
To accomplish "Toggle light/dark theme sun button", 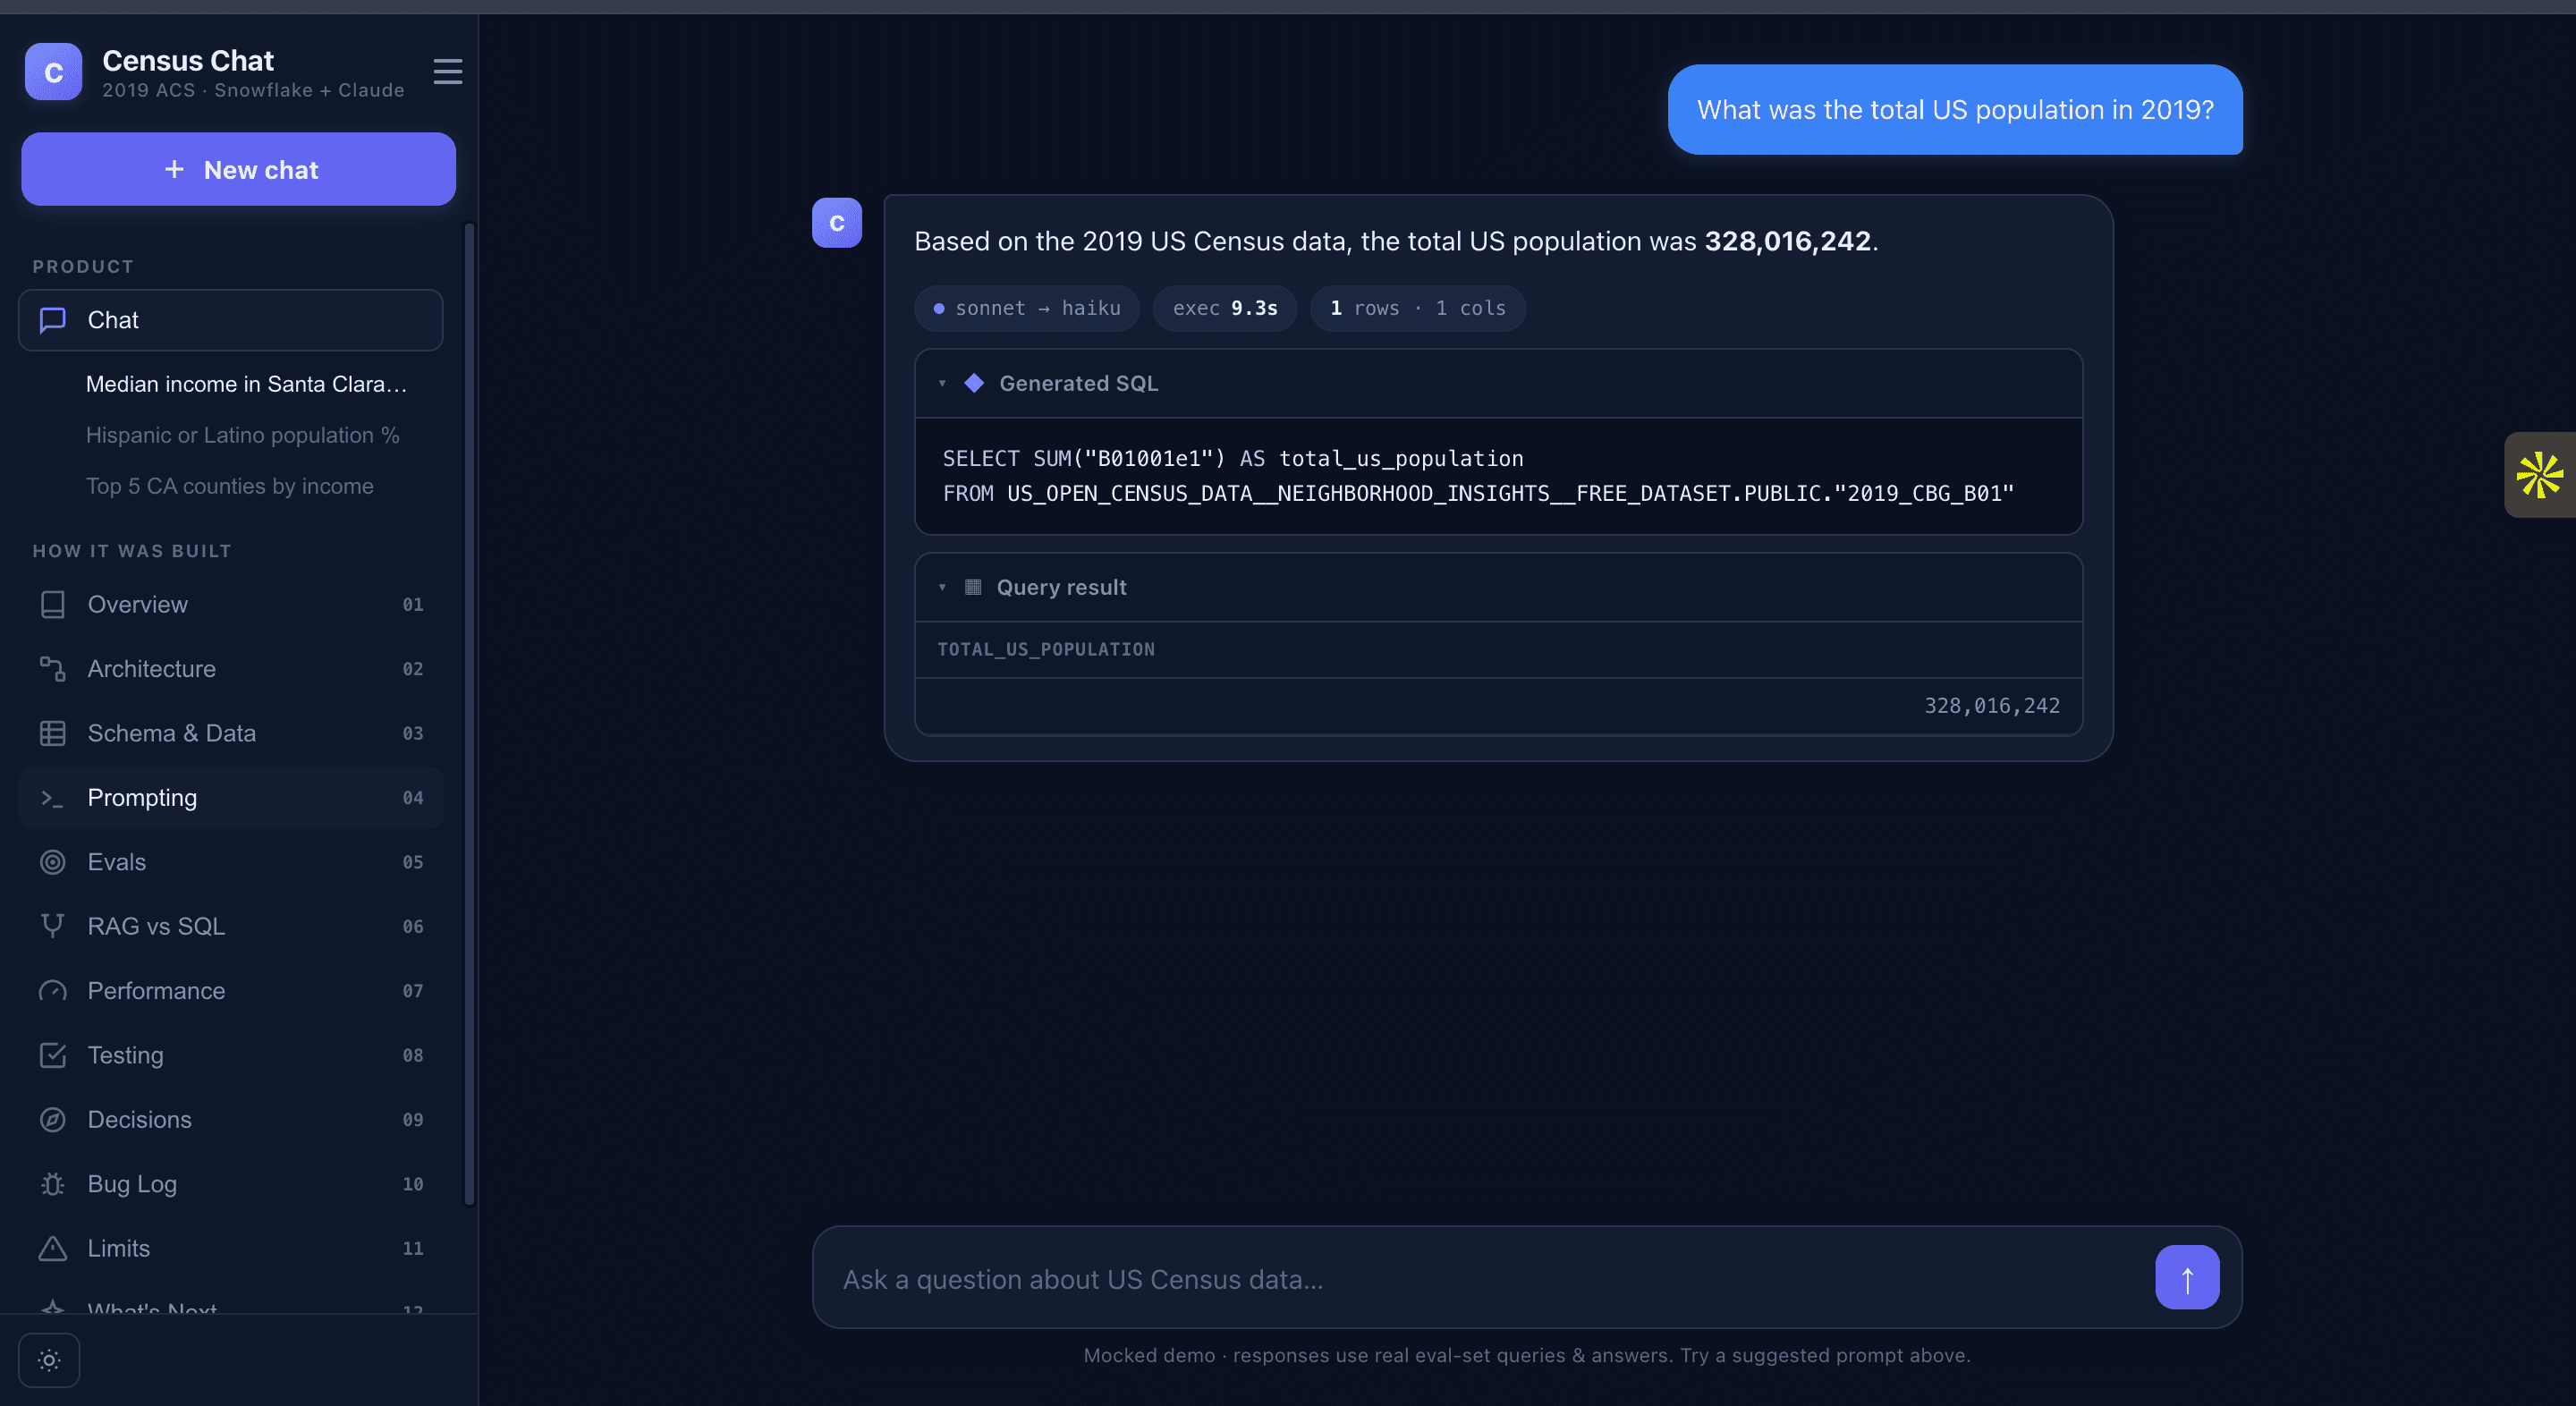I will point(49,1360).
